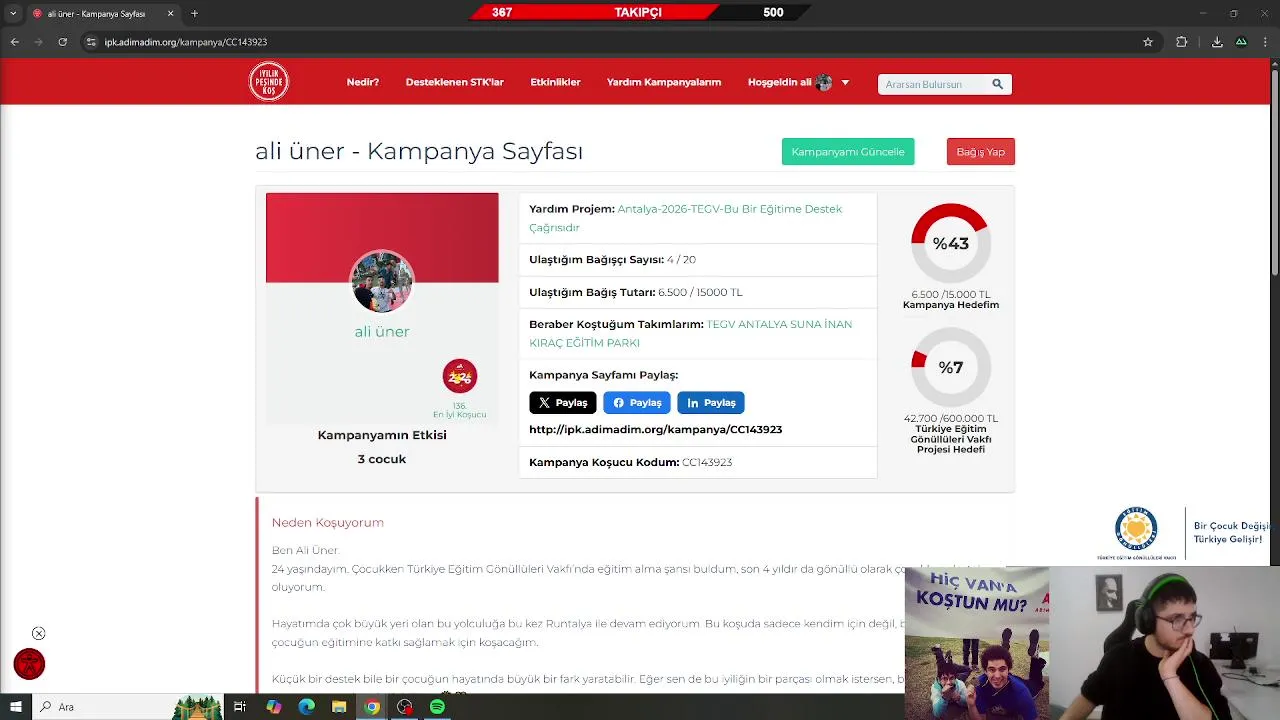Image resolution: width=1280 pixels, height=720 pixels.
Task: Click the %43 campaign goal progress ring
Action: (950, 243)
